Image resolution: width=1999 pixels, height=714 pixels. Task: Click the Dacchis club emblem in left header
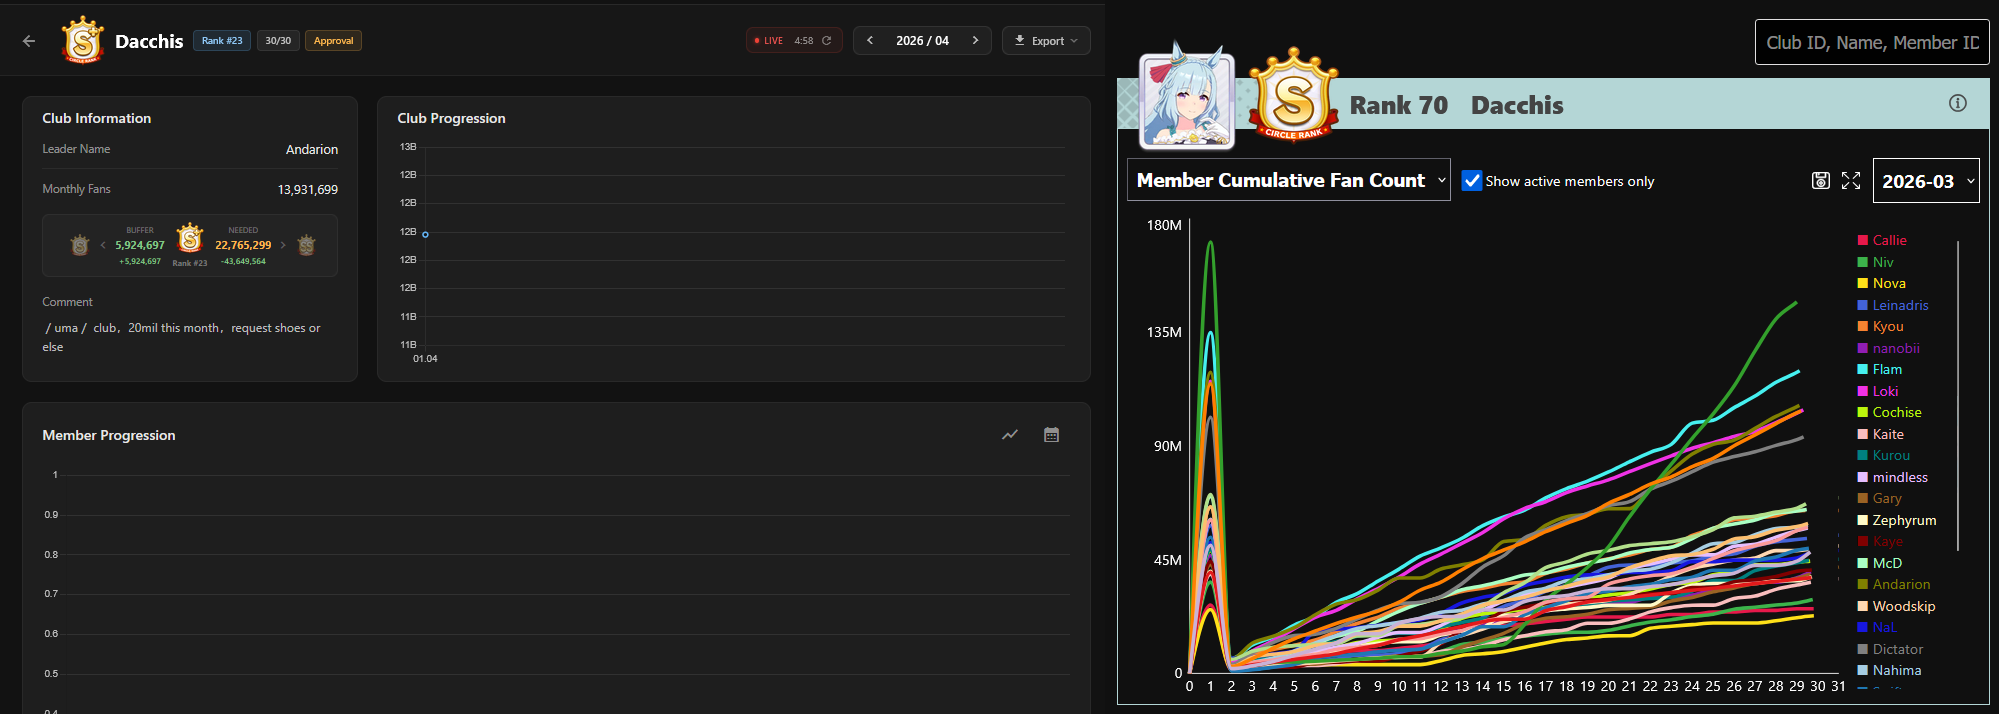[83, 41]
